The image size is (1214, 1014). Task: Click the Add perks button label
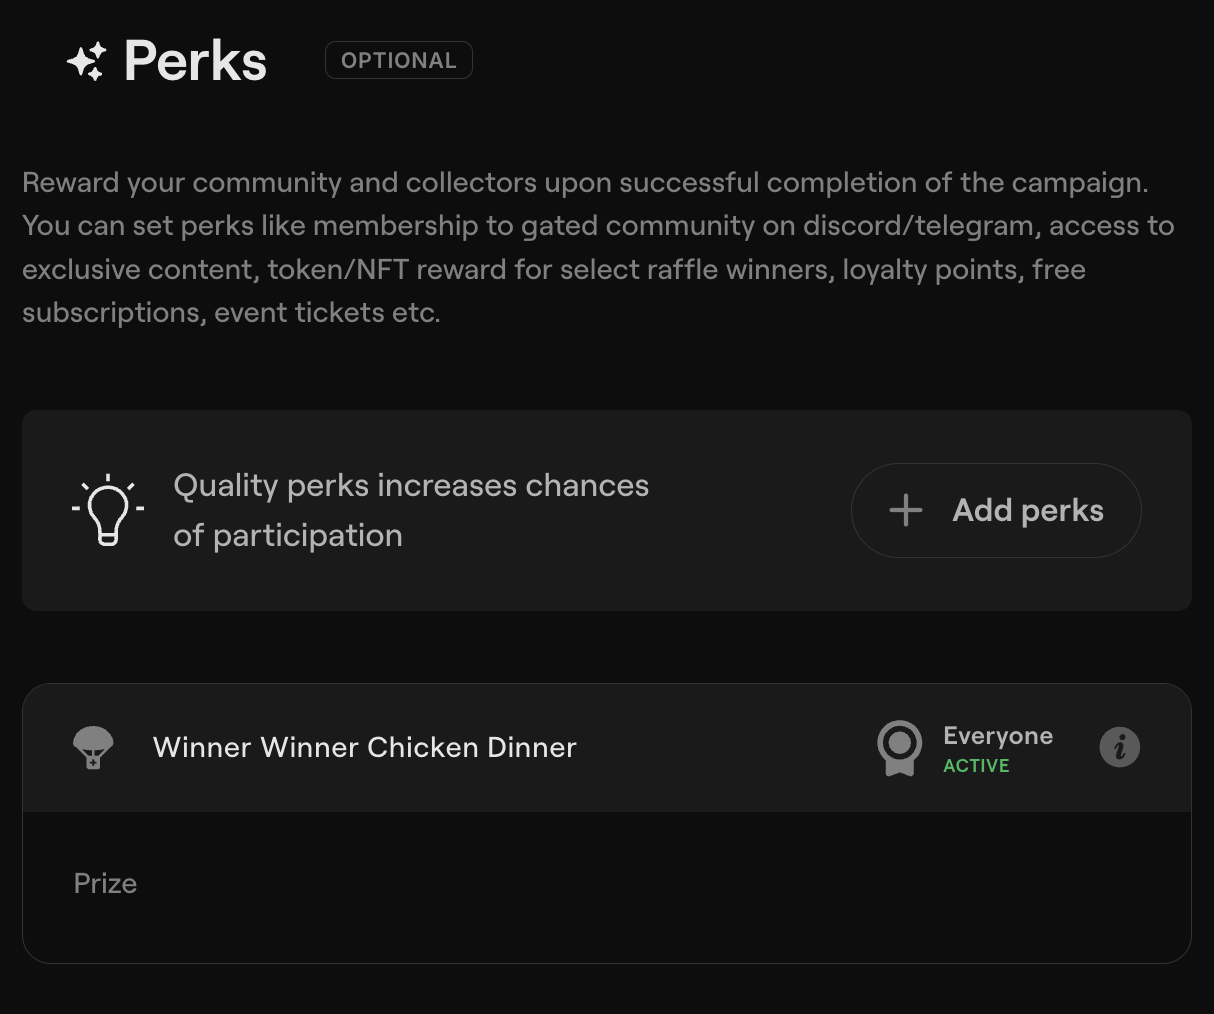click(x=1028, y=510)
